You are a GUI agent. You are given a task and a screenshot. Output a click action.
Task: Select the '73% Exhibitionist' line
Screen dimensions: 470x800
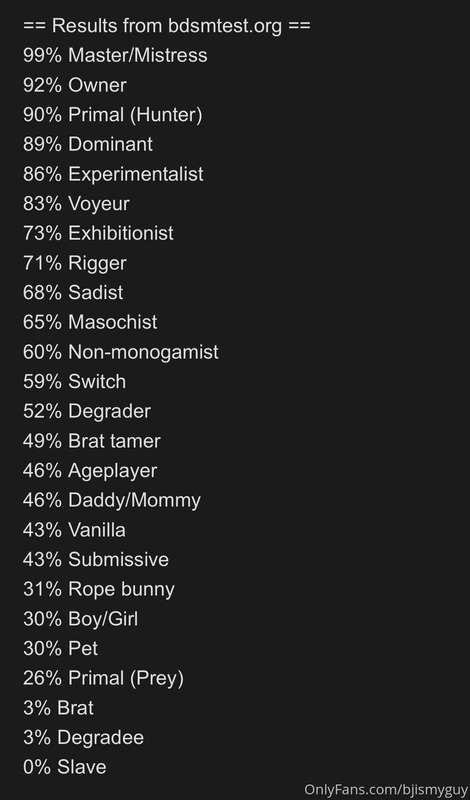pyautogui.click(x=98, y=233)
